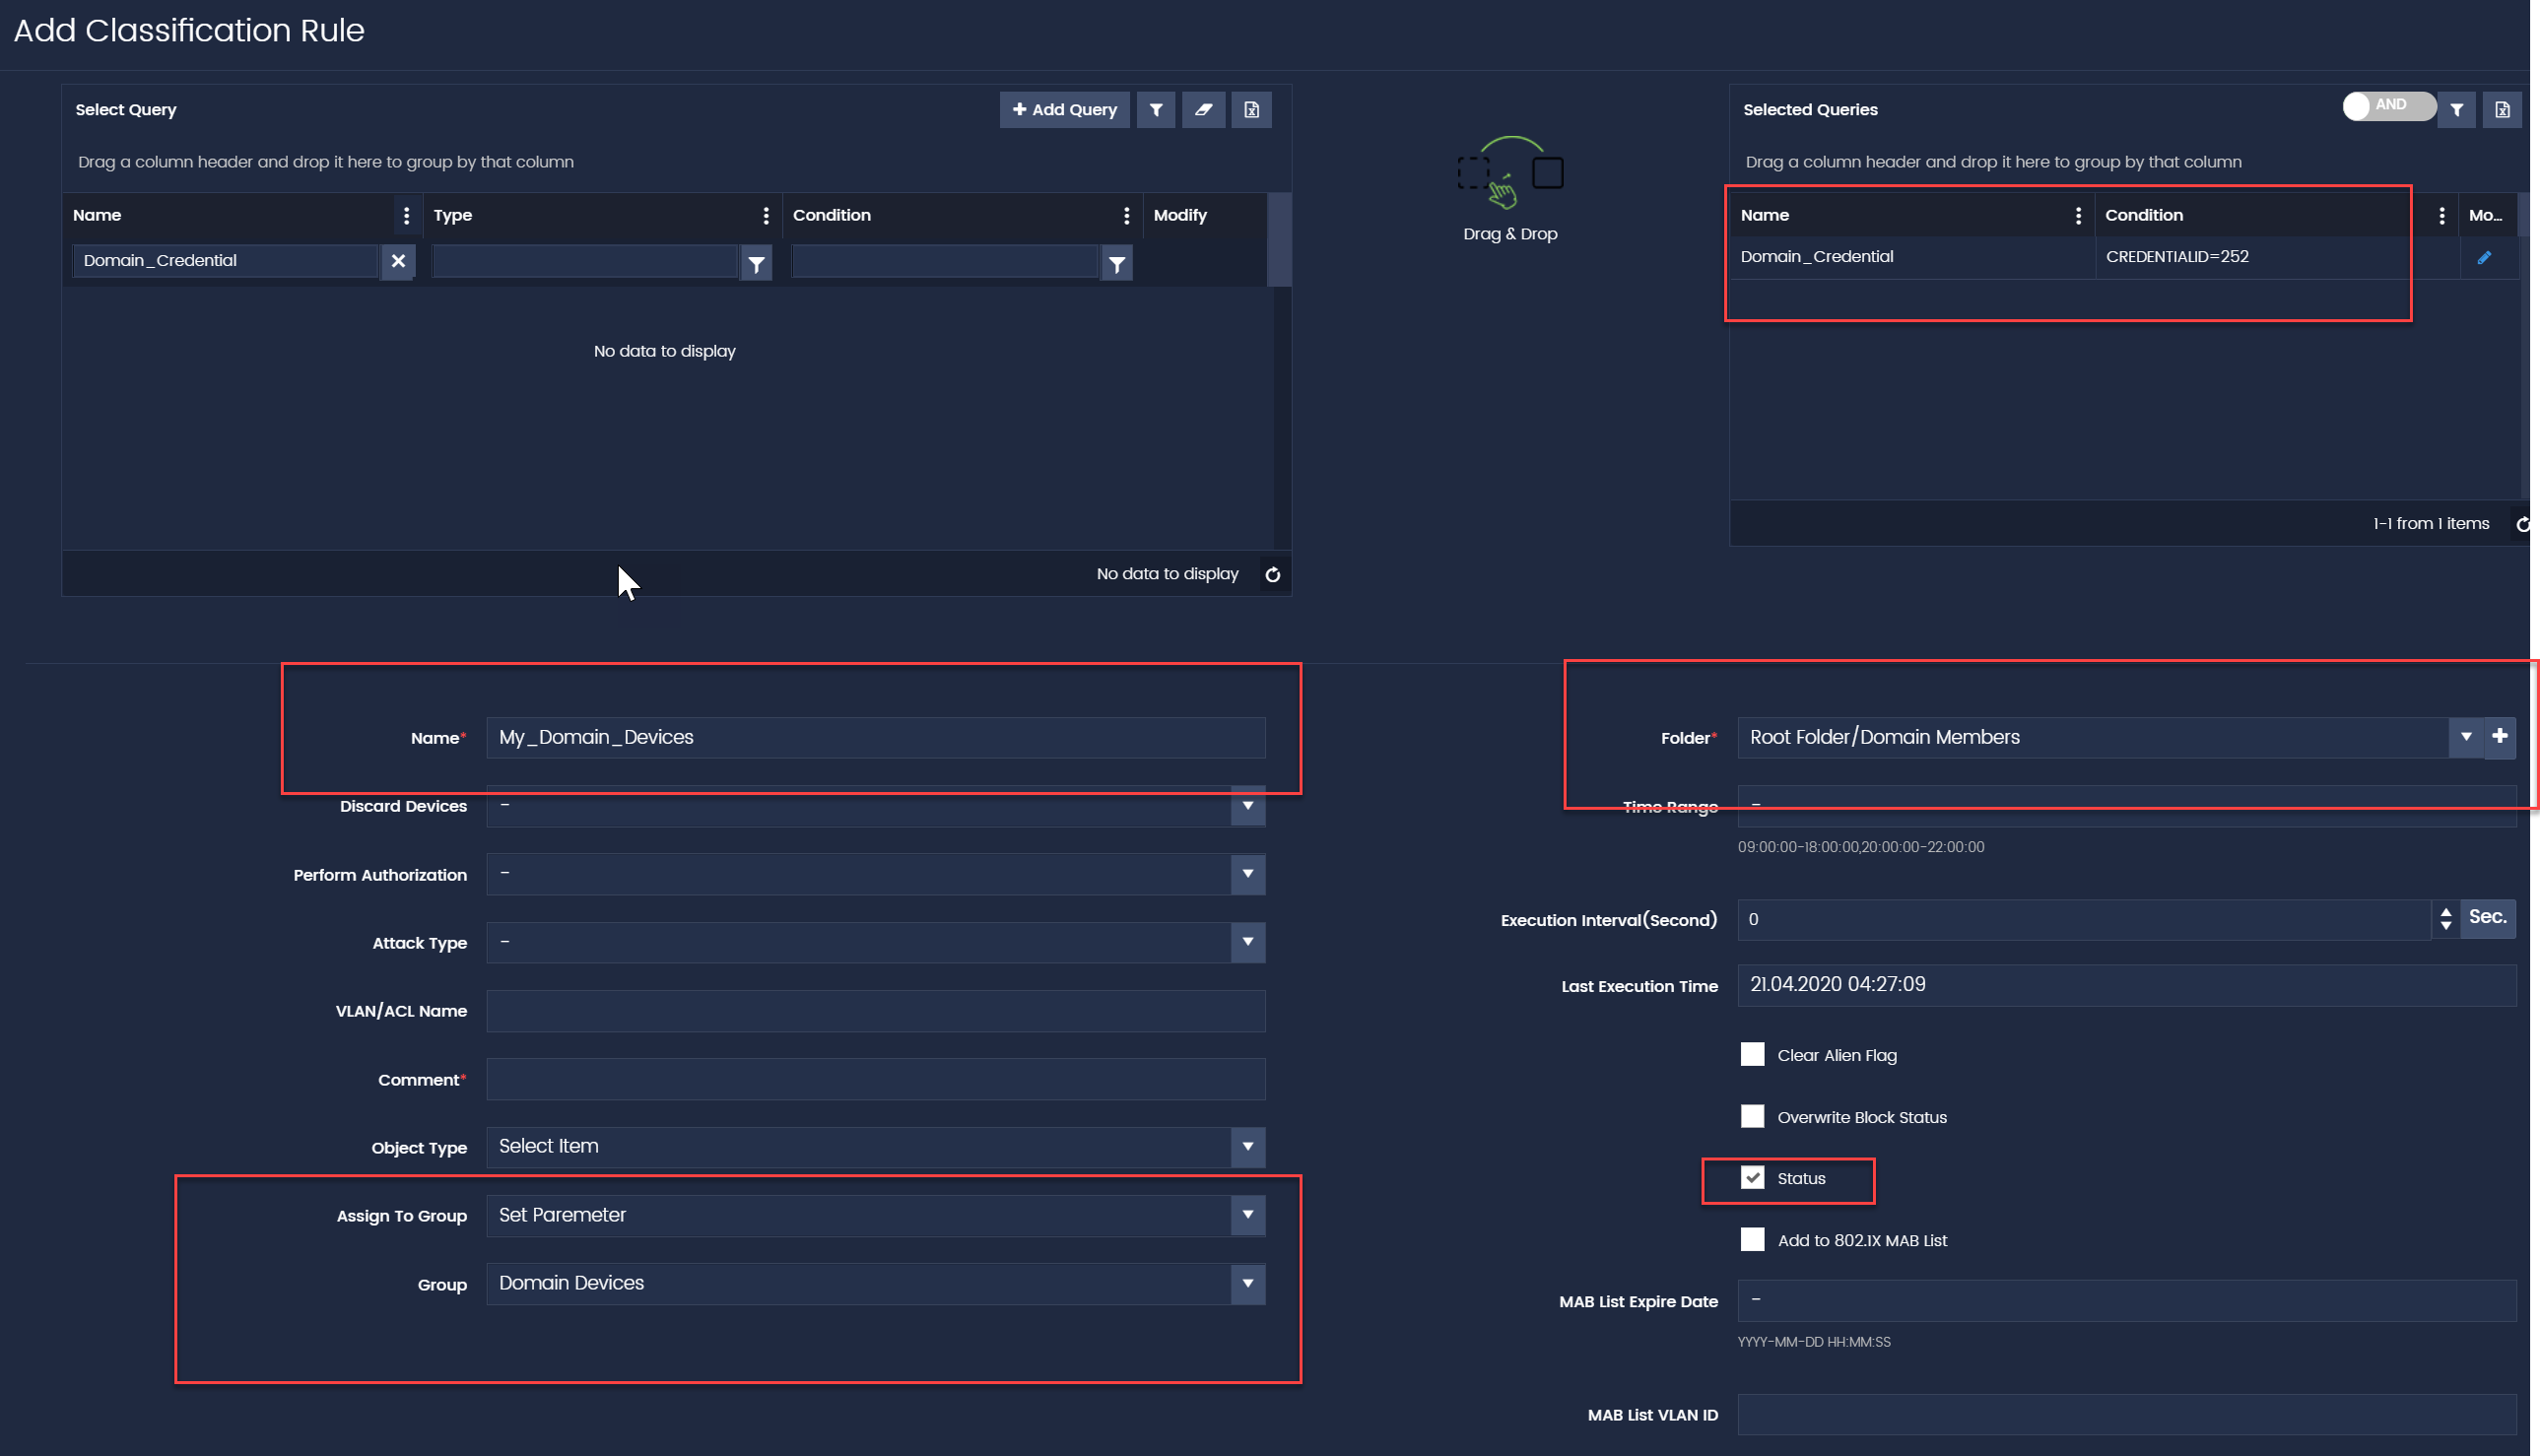Image resolution: width=2540 pixels, height=1456 pixels.
Task: Check the Overwrite Block Status checkbox
Action: (1752, 1117)
